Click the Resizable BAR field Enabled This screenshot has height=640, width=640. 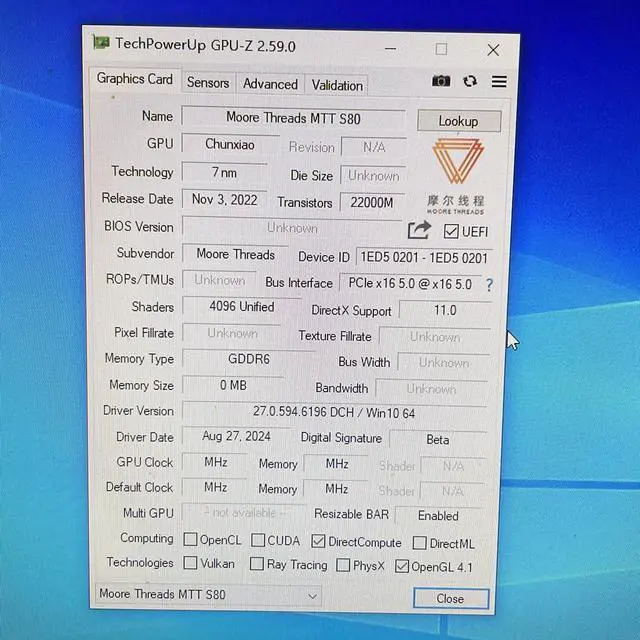click(438, 516)
